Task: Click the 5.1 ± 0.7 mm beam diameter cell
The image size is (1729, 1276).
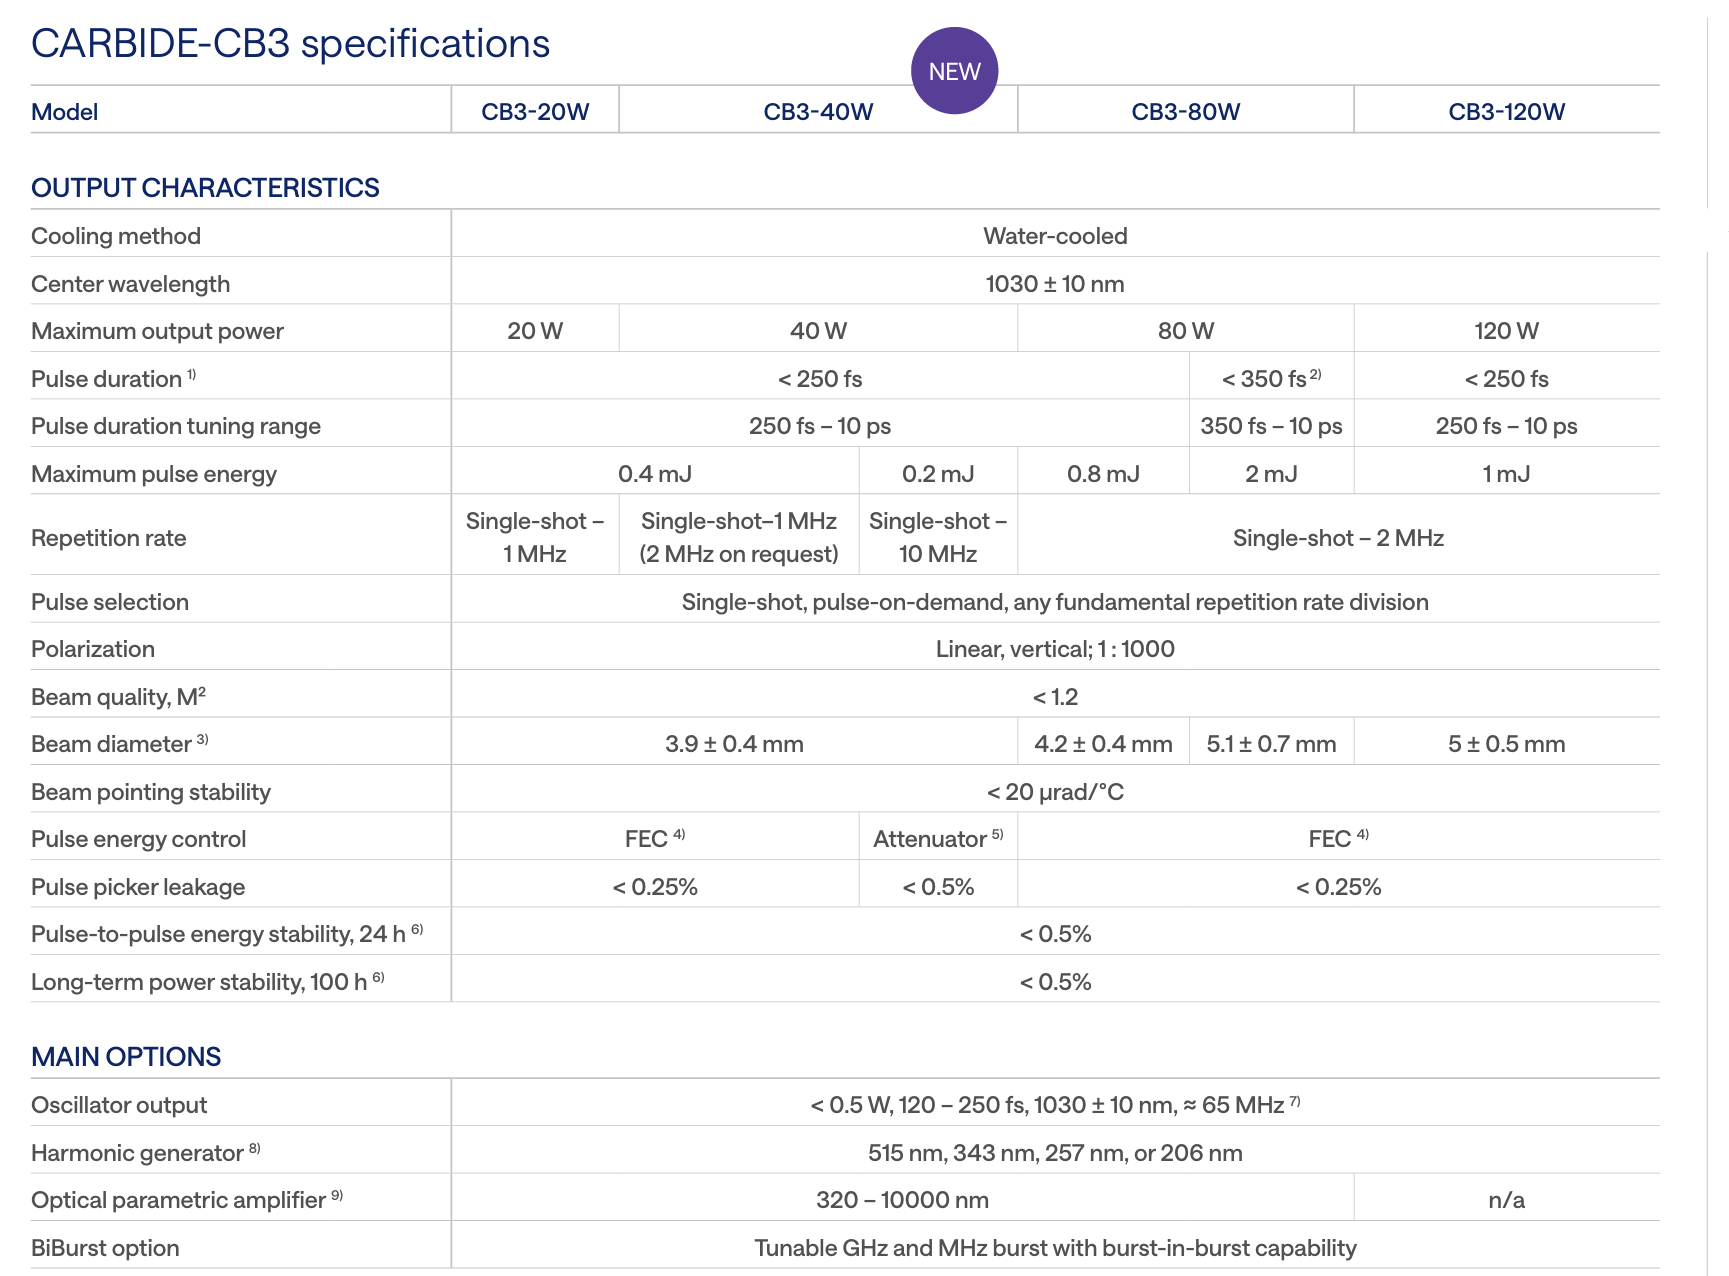Action: point(1271,744)
